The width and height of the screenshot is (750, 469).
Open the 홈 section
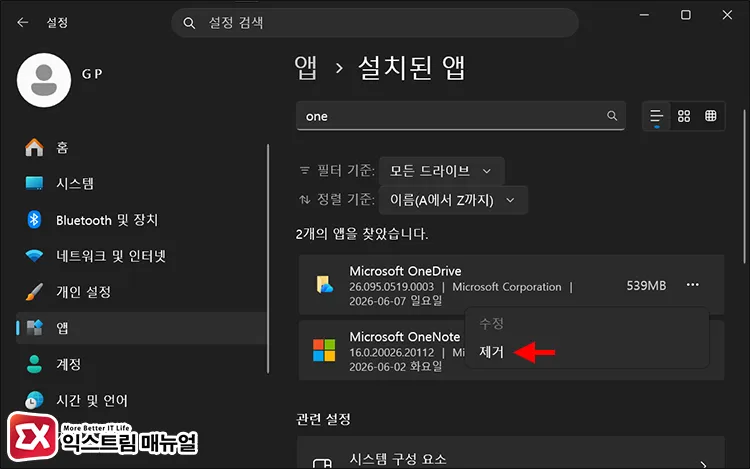coord(142,148)
